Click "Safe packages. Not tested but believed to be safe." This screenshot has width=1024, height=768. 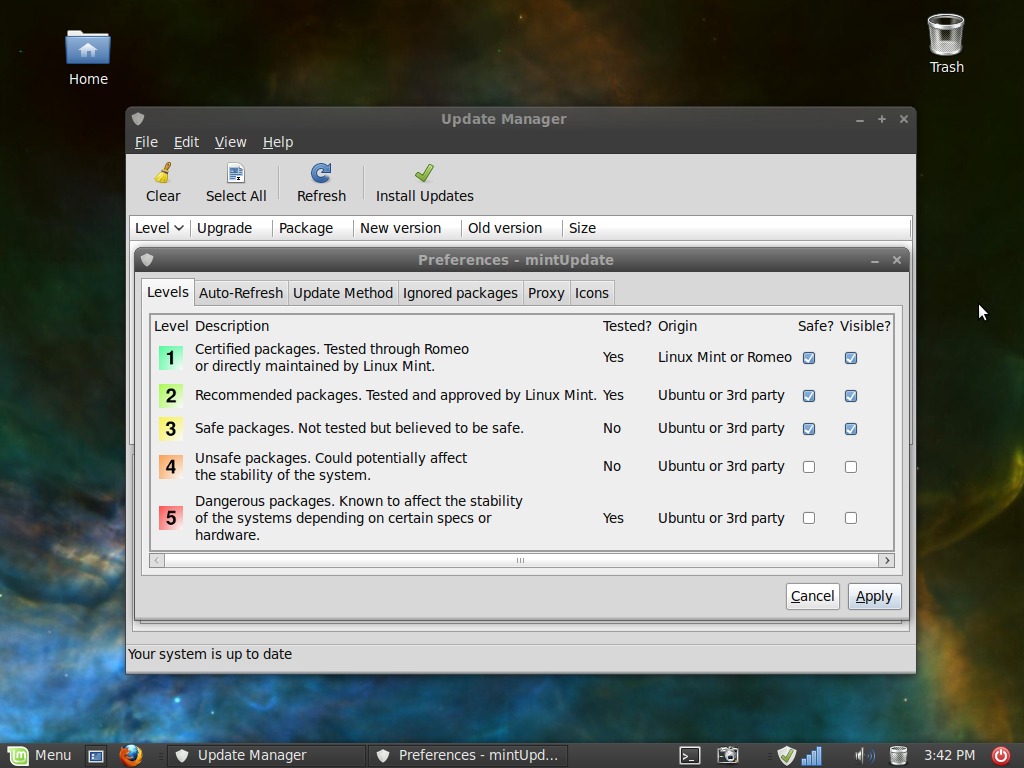point(359,428)
